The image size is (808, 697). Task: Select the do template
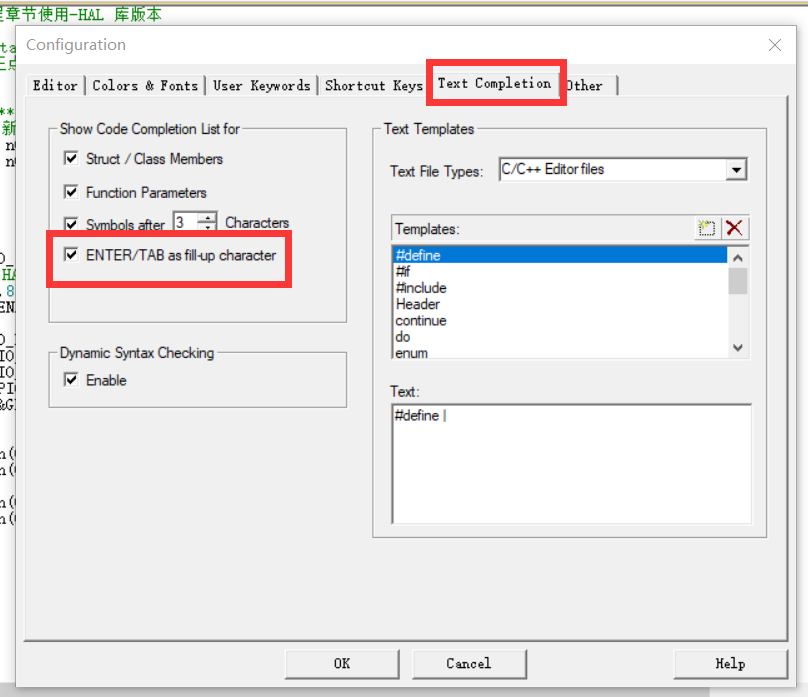pyautogui.click(x=560, y=337)
